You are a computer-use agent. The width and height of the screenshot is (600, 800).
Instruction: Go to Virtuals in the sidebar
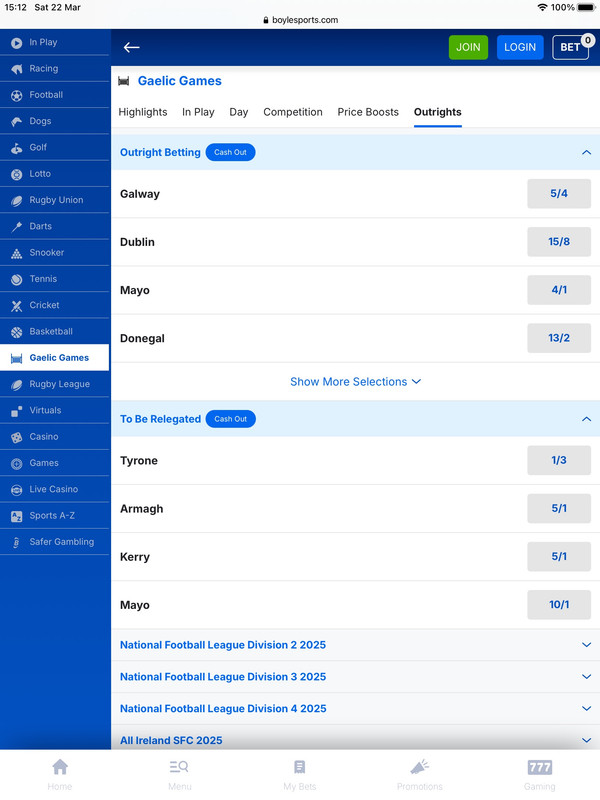[55, 411]
